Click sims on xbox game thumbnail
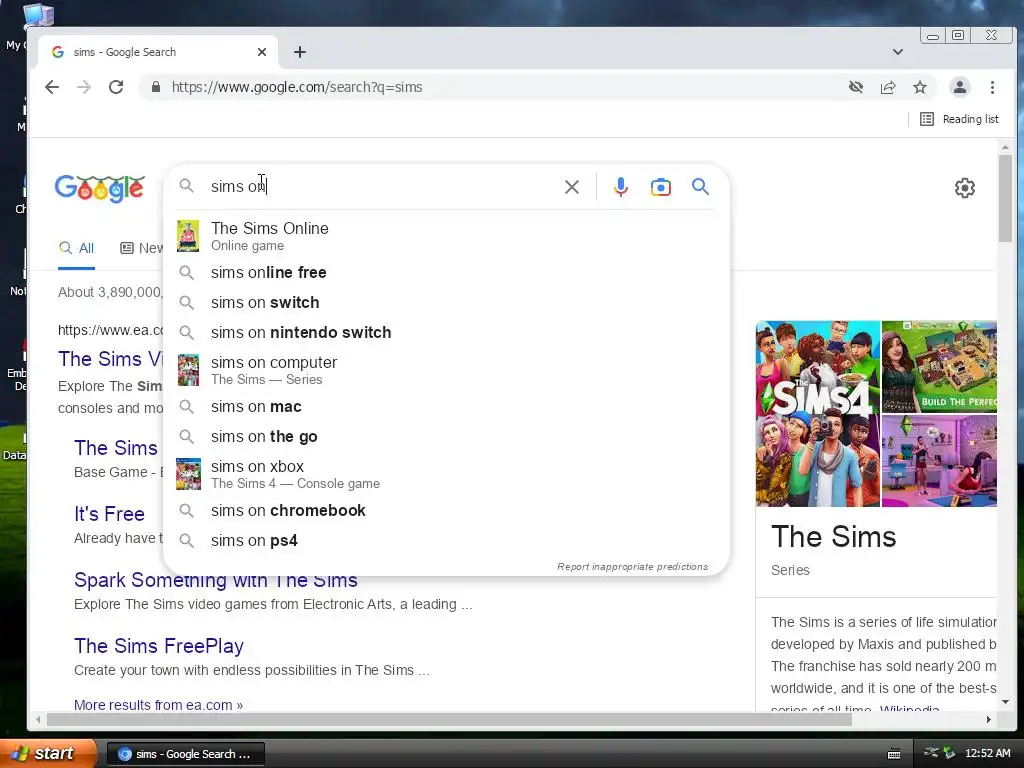This screenshot has width=1024, height=768. click(188, 474)
